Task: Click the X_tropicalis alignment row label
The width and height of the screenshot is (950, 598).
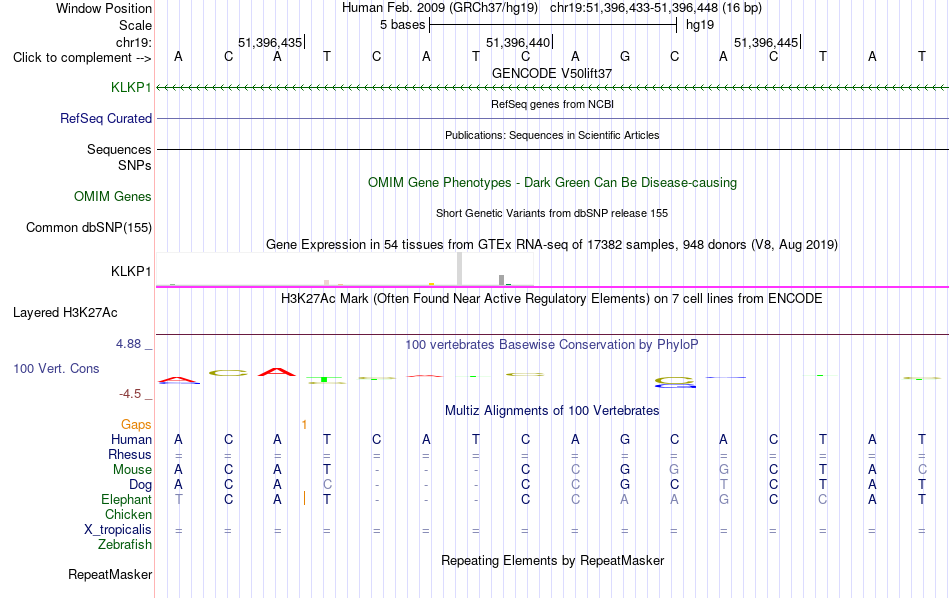Action: coord(118,530)
